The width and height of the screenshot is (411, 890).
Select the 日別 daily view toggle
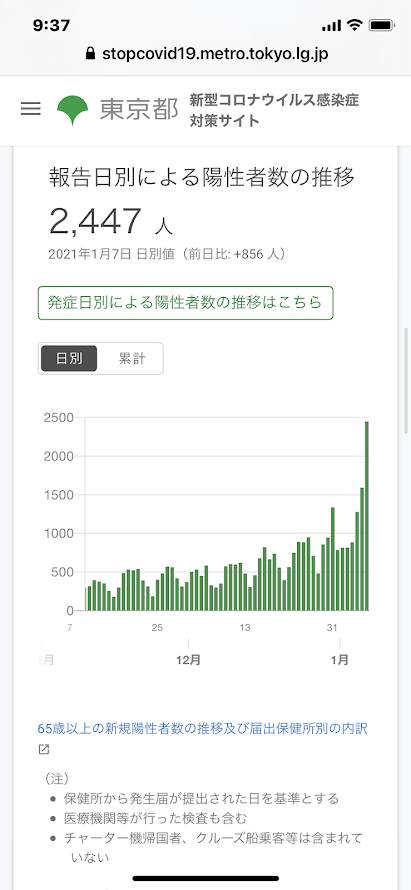click(x=69, y=358)
